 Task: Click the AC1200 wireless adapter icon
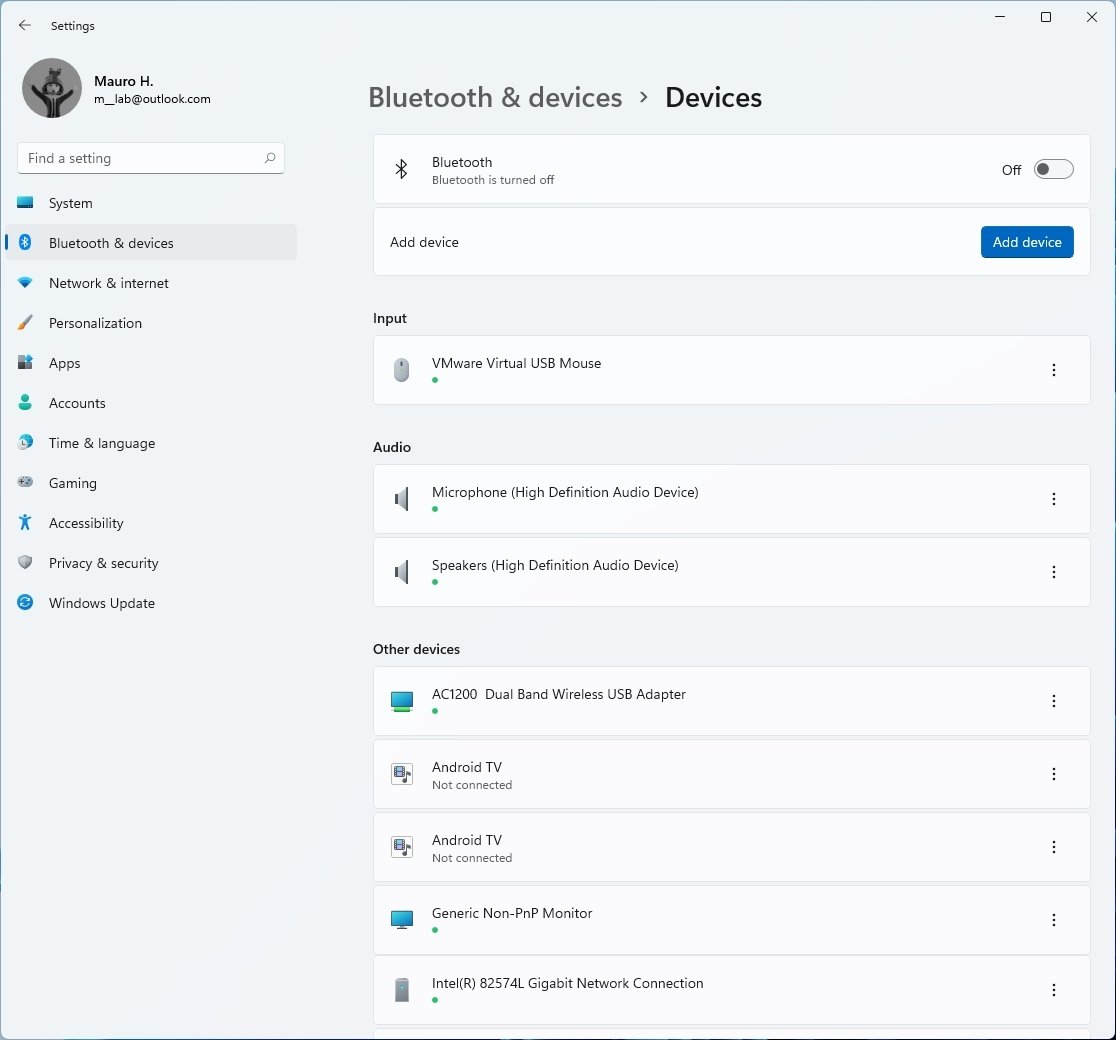[x=401, y=701]
